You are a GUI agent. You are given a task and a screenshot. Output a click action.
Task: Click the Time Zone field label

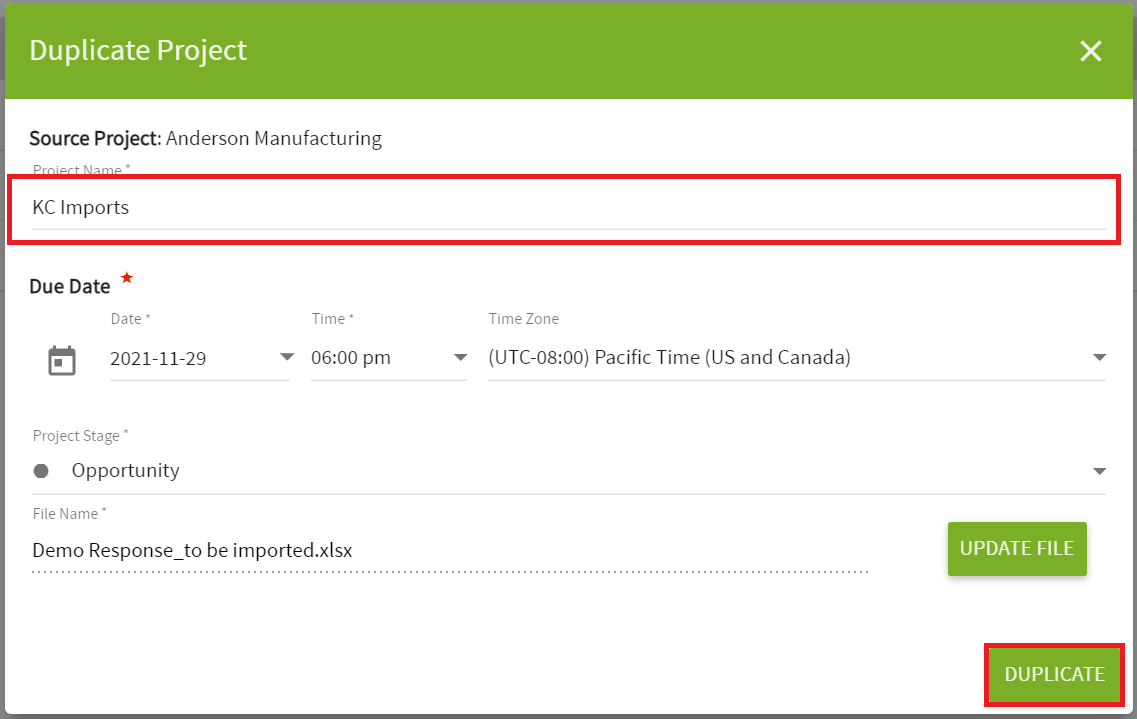[524, 319]
